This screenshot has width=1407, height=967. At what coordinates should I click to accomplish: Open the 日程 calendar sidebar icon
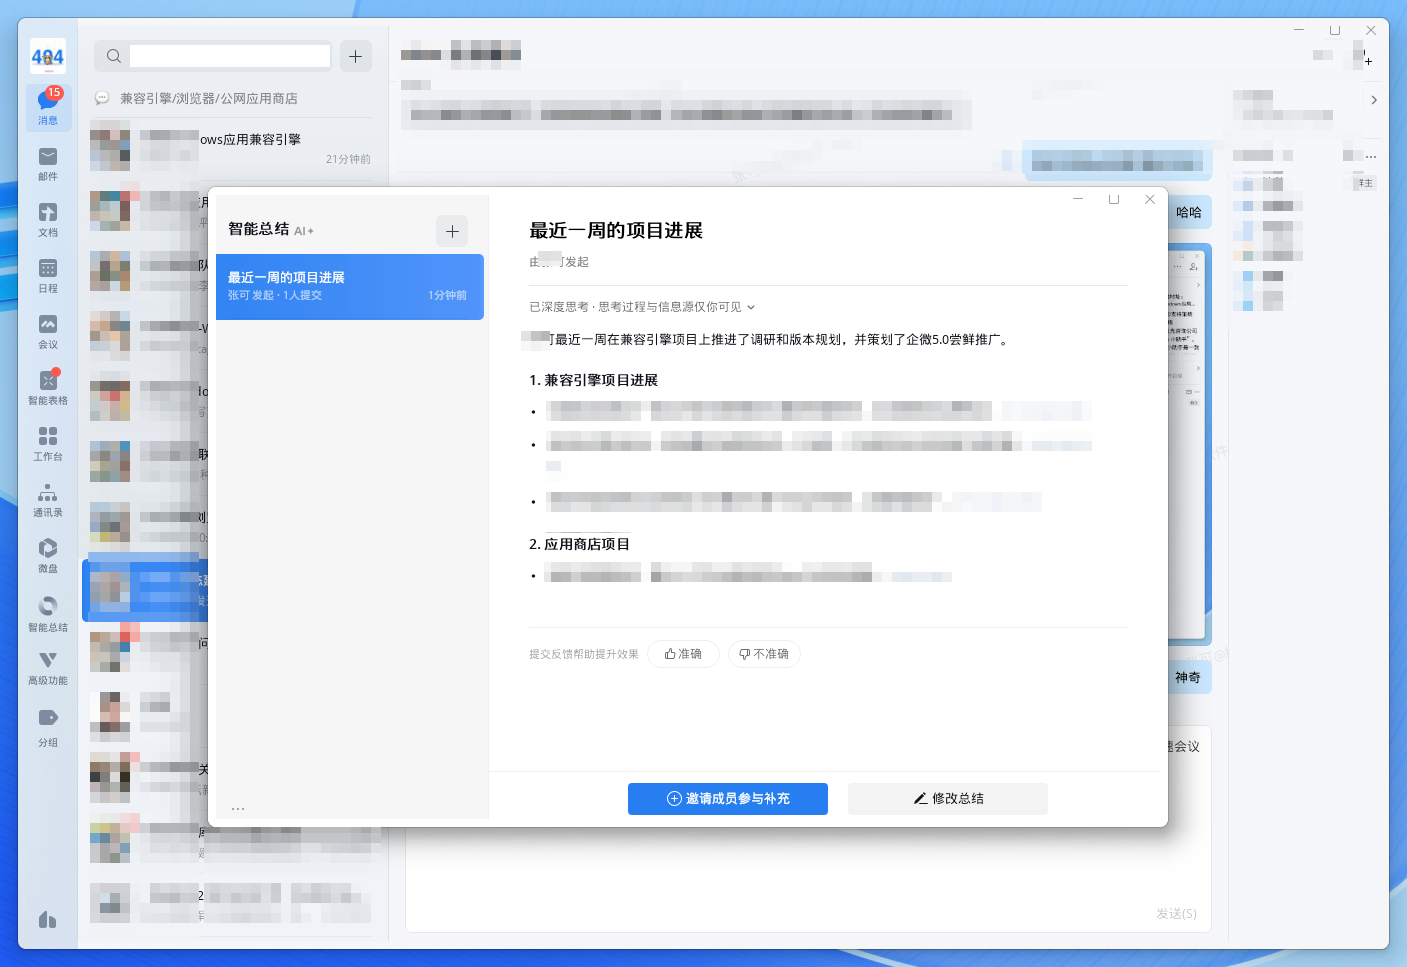(48, 276)
